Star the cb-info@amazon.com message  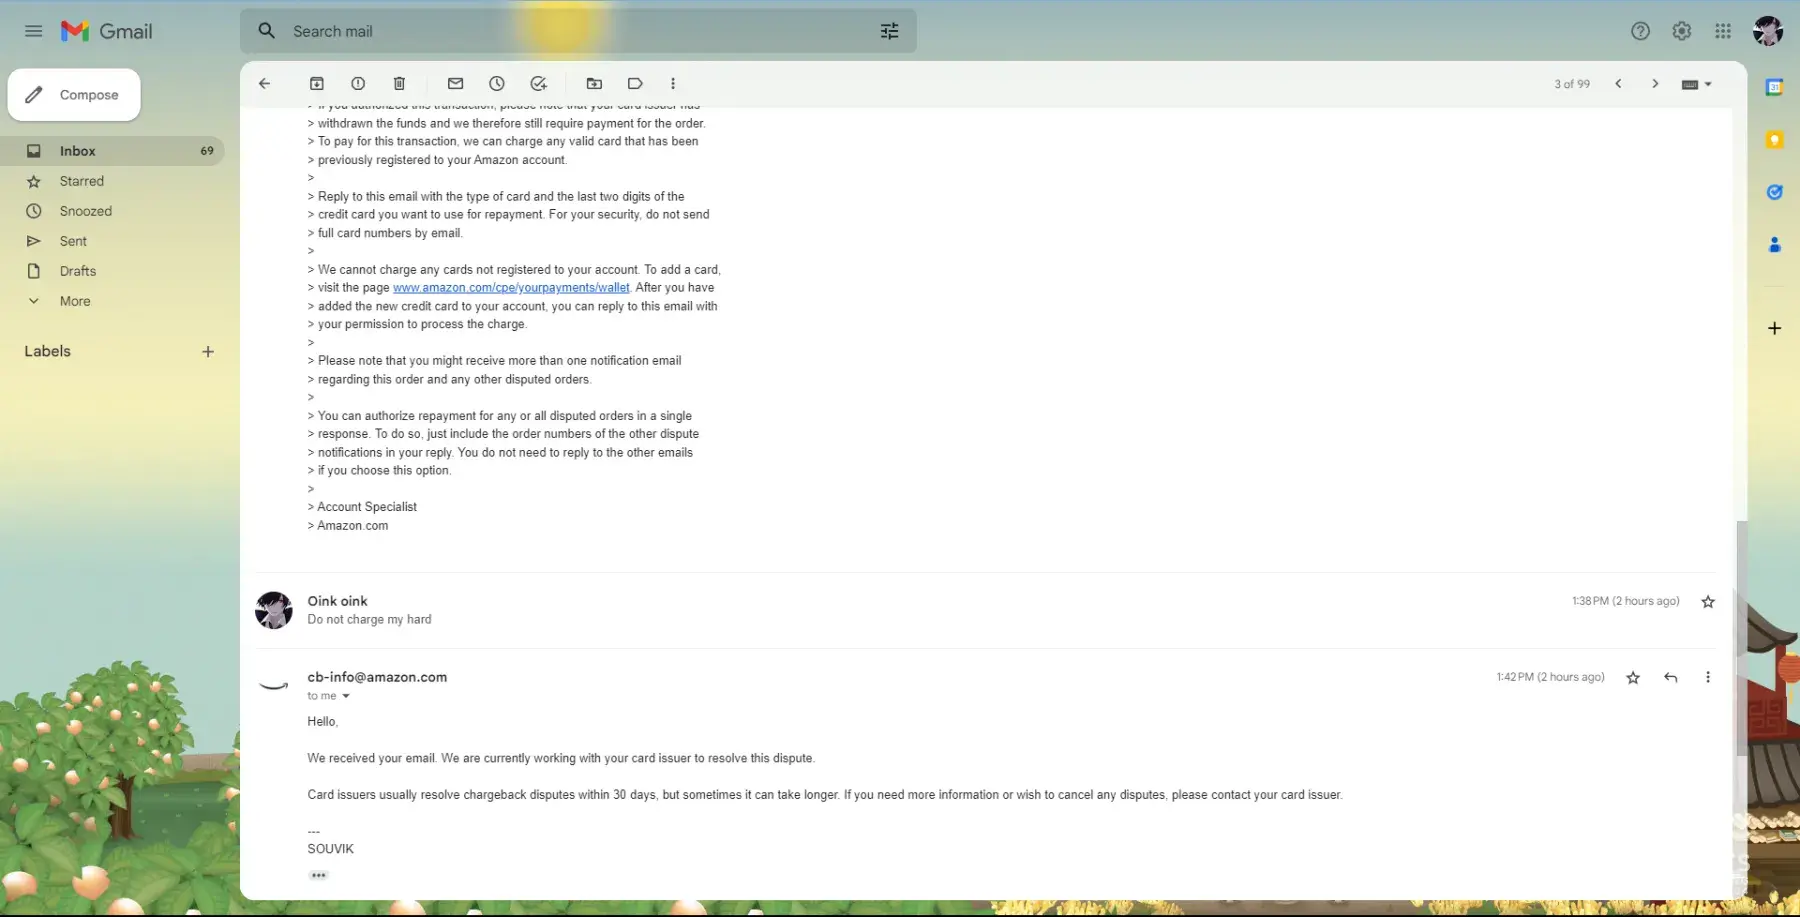1633,678
